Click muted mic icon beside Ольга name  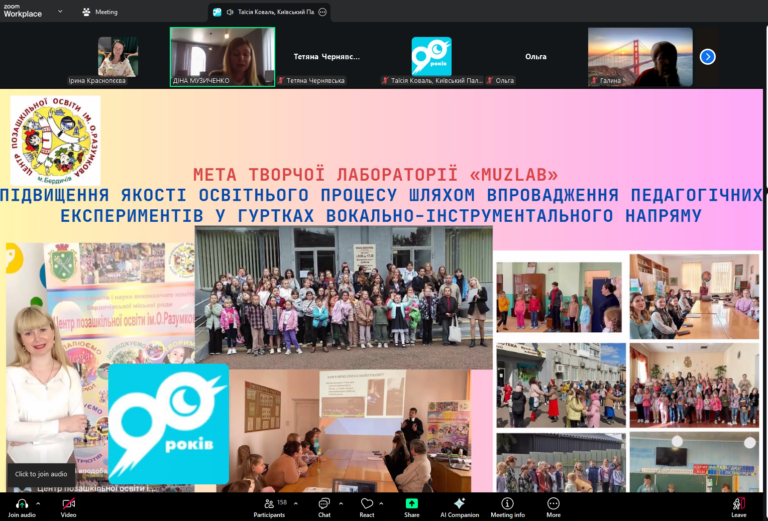pos(490,80)
